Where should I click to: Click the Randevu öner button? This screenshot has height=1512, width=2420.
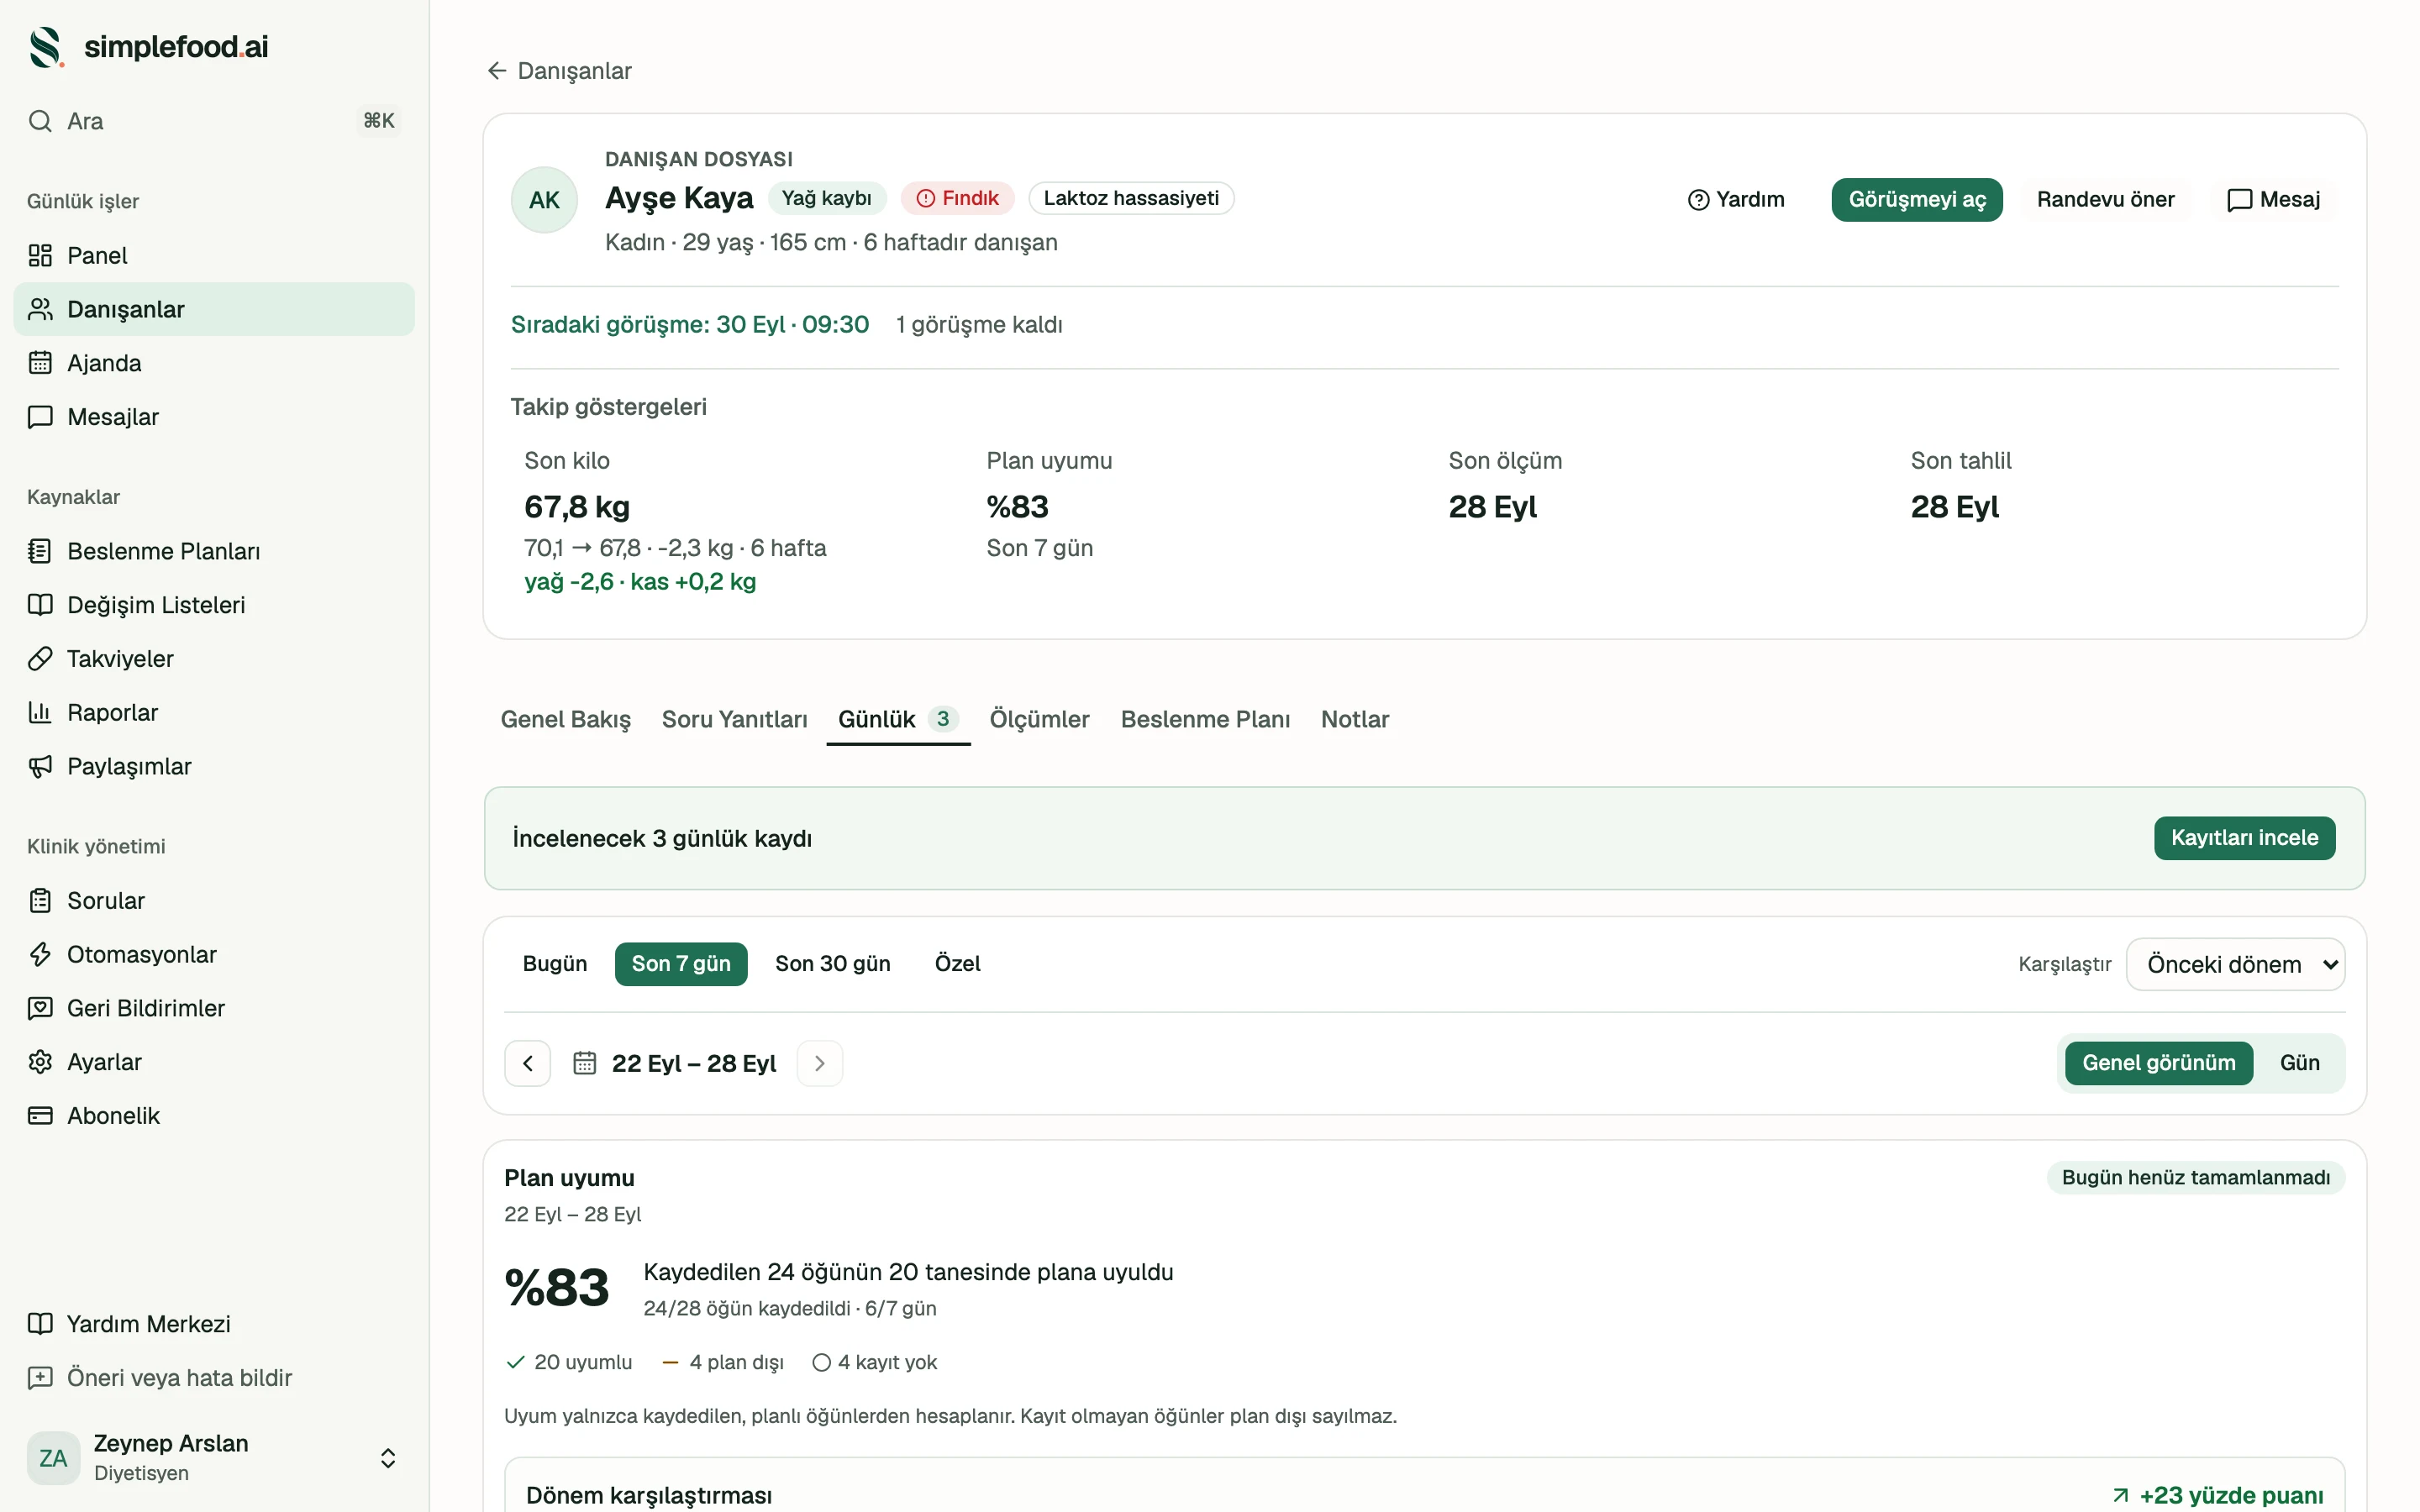(2105, 199)
